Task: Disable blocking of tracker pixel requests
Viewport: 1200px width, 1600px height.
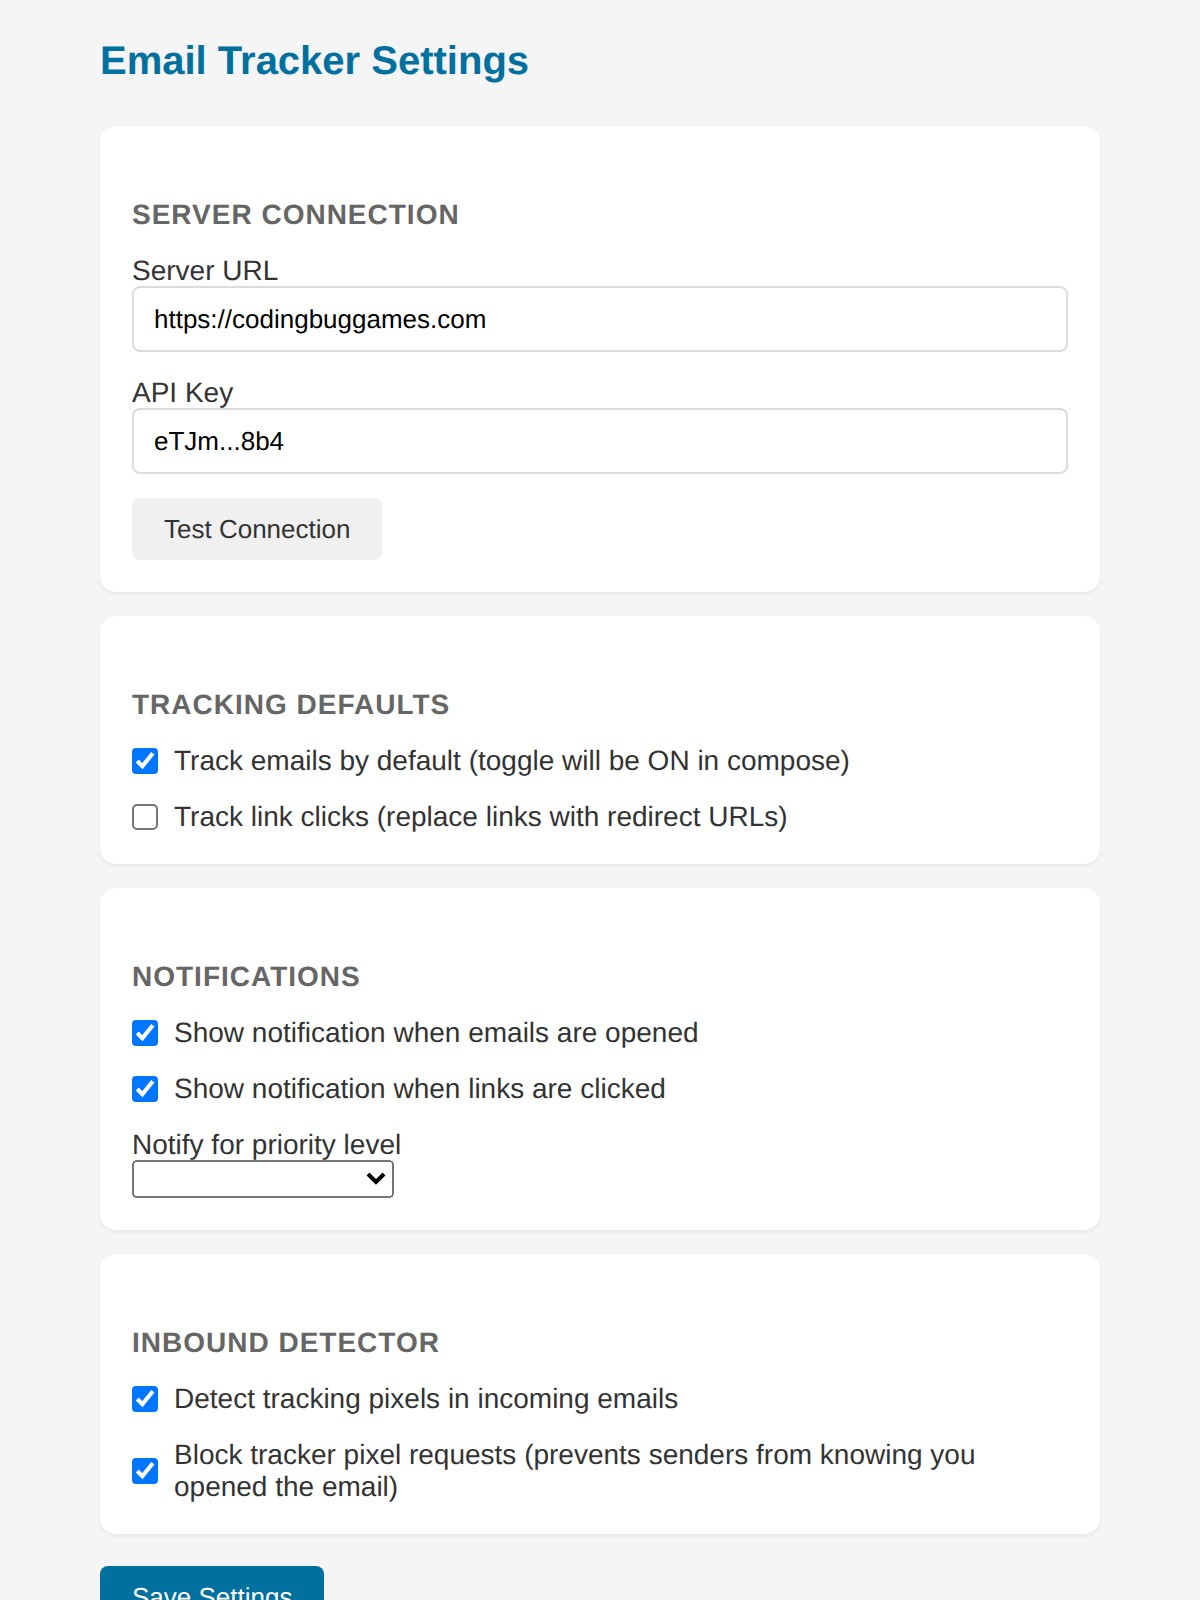Action: [144, 1470]
